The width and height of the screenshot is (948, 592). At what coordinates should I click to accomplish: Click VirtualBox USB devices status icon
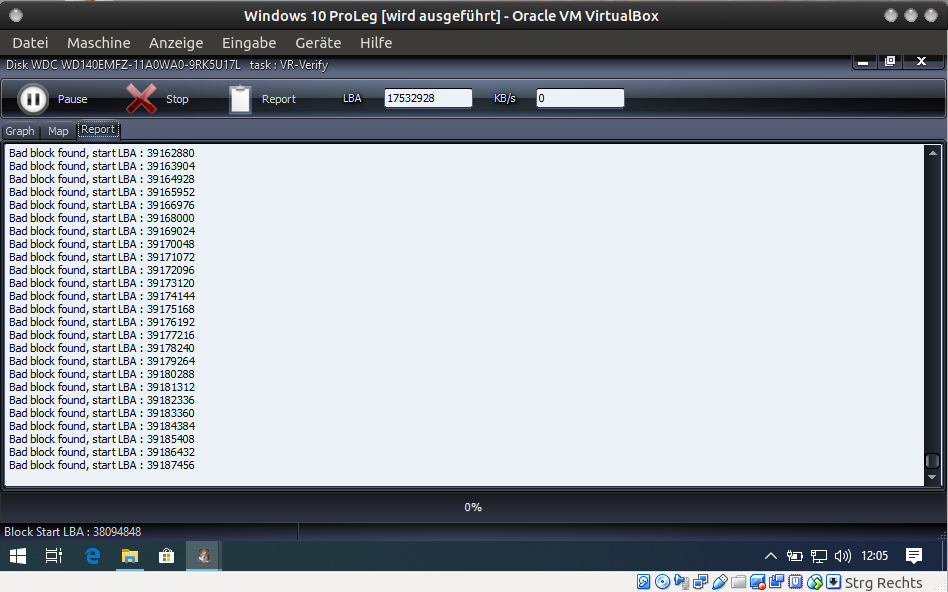pos(719,582)
